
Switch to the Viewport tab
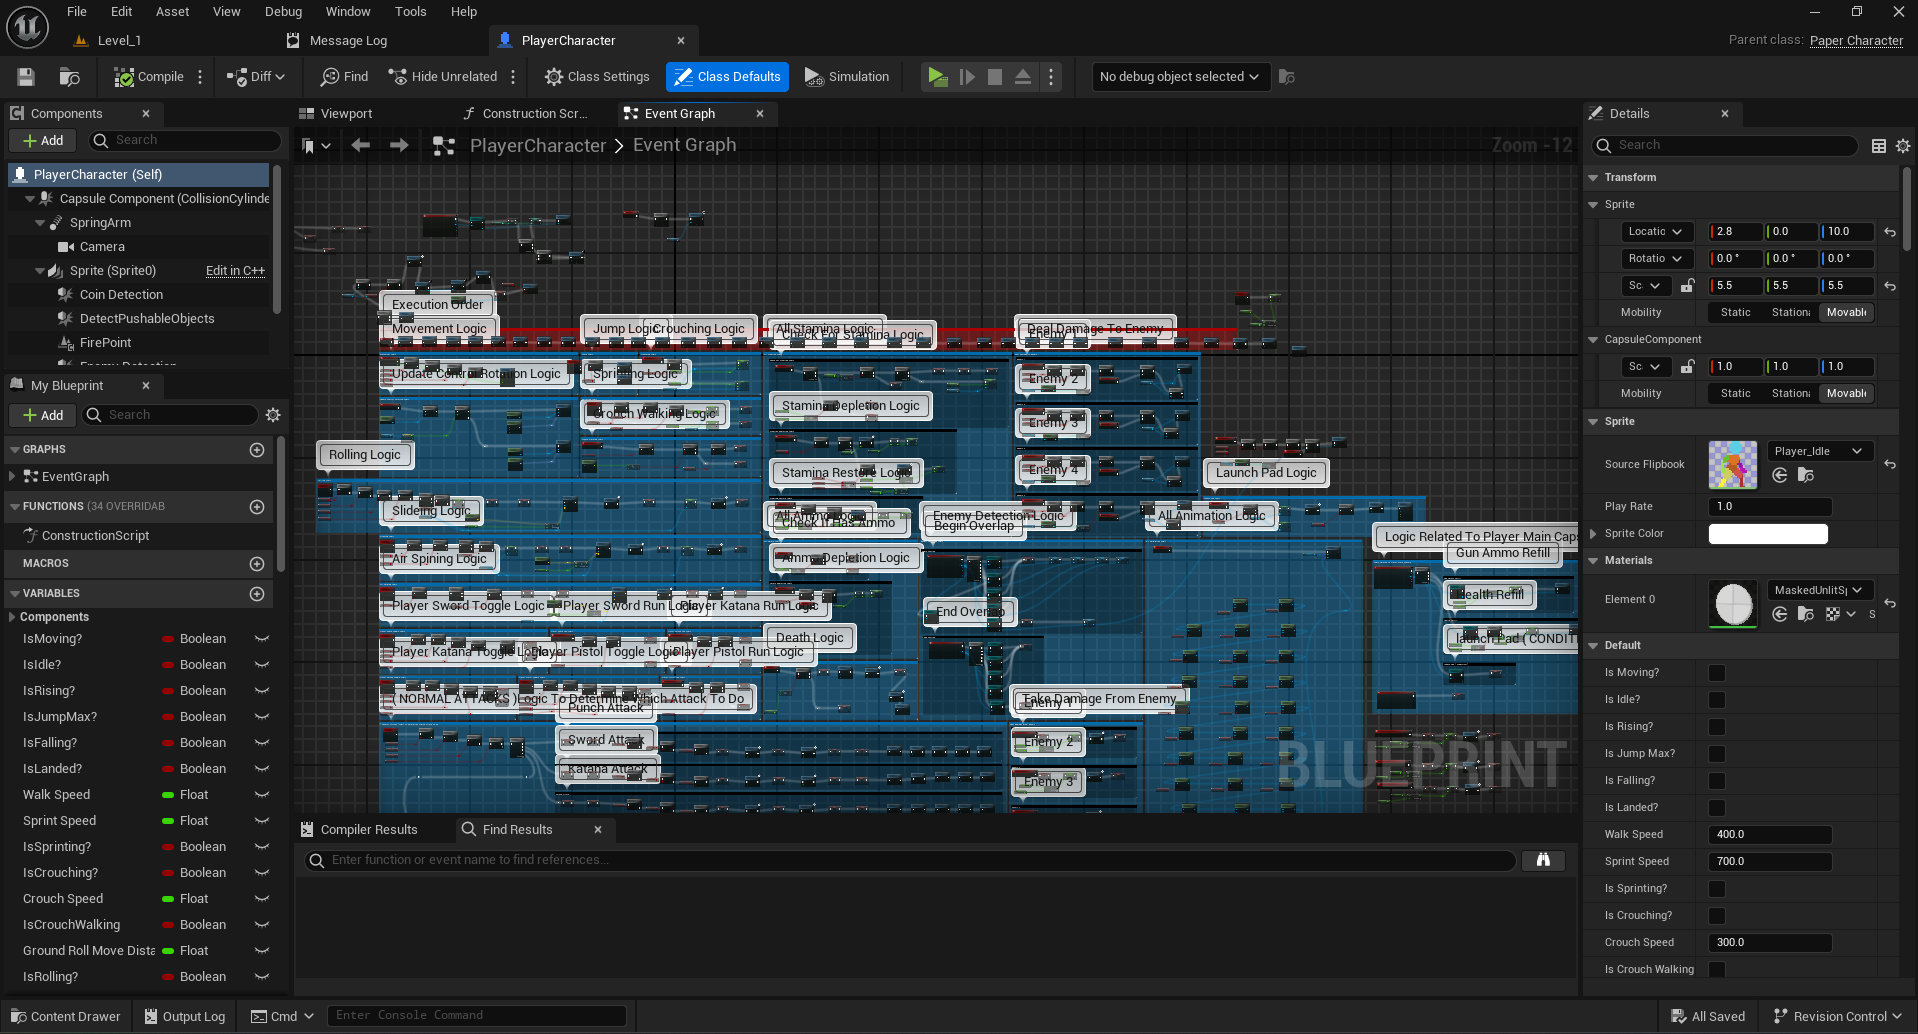tap(346, 114)
